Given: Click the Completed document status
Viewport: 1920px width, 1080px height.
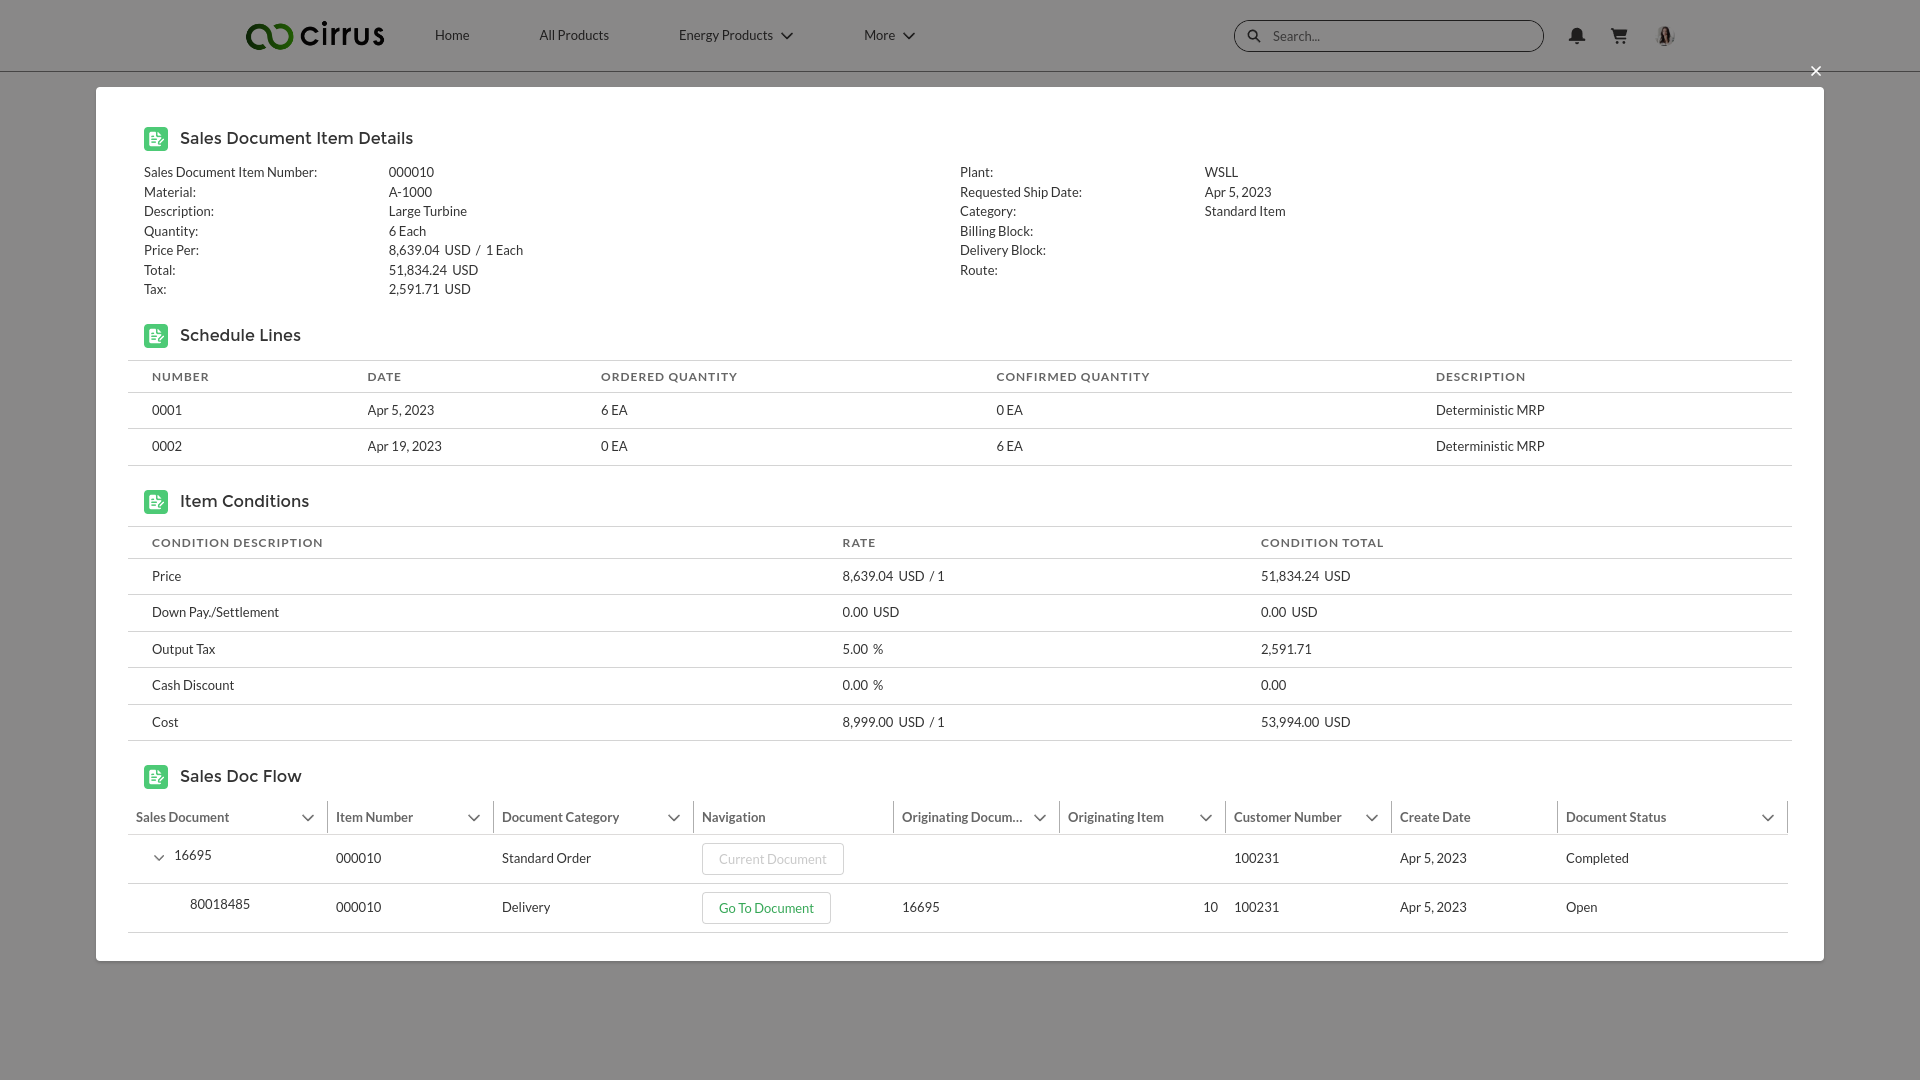Looking at the screenshot, I should [x=1597, y=858].
